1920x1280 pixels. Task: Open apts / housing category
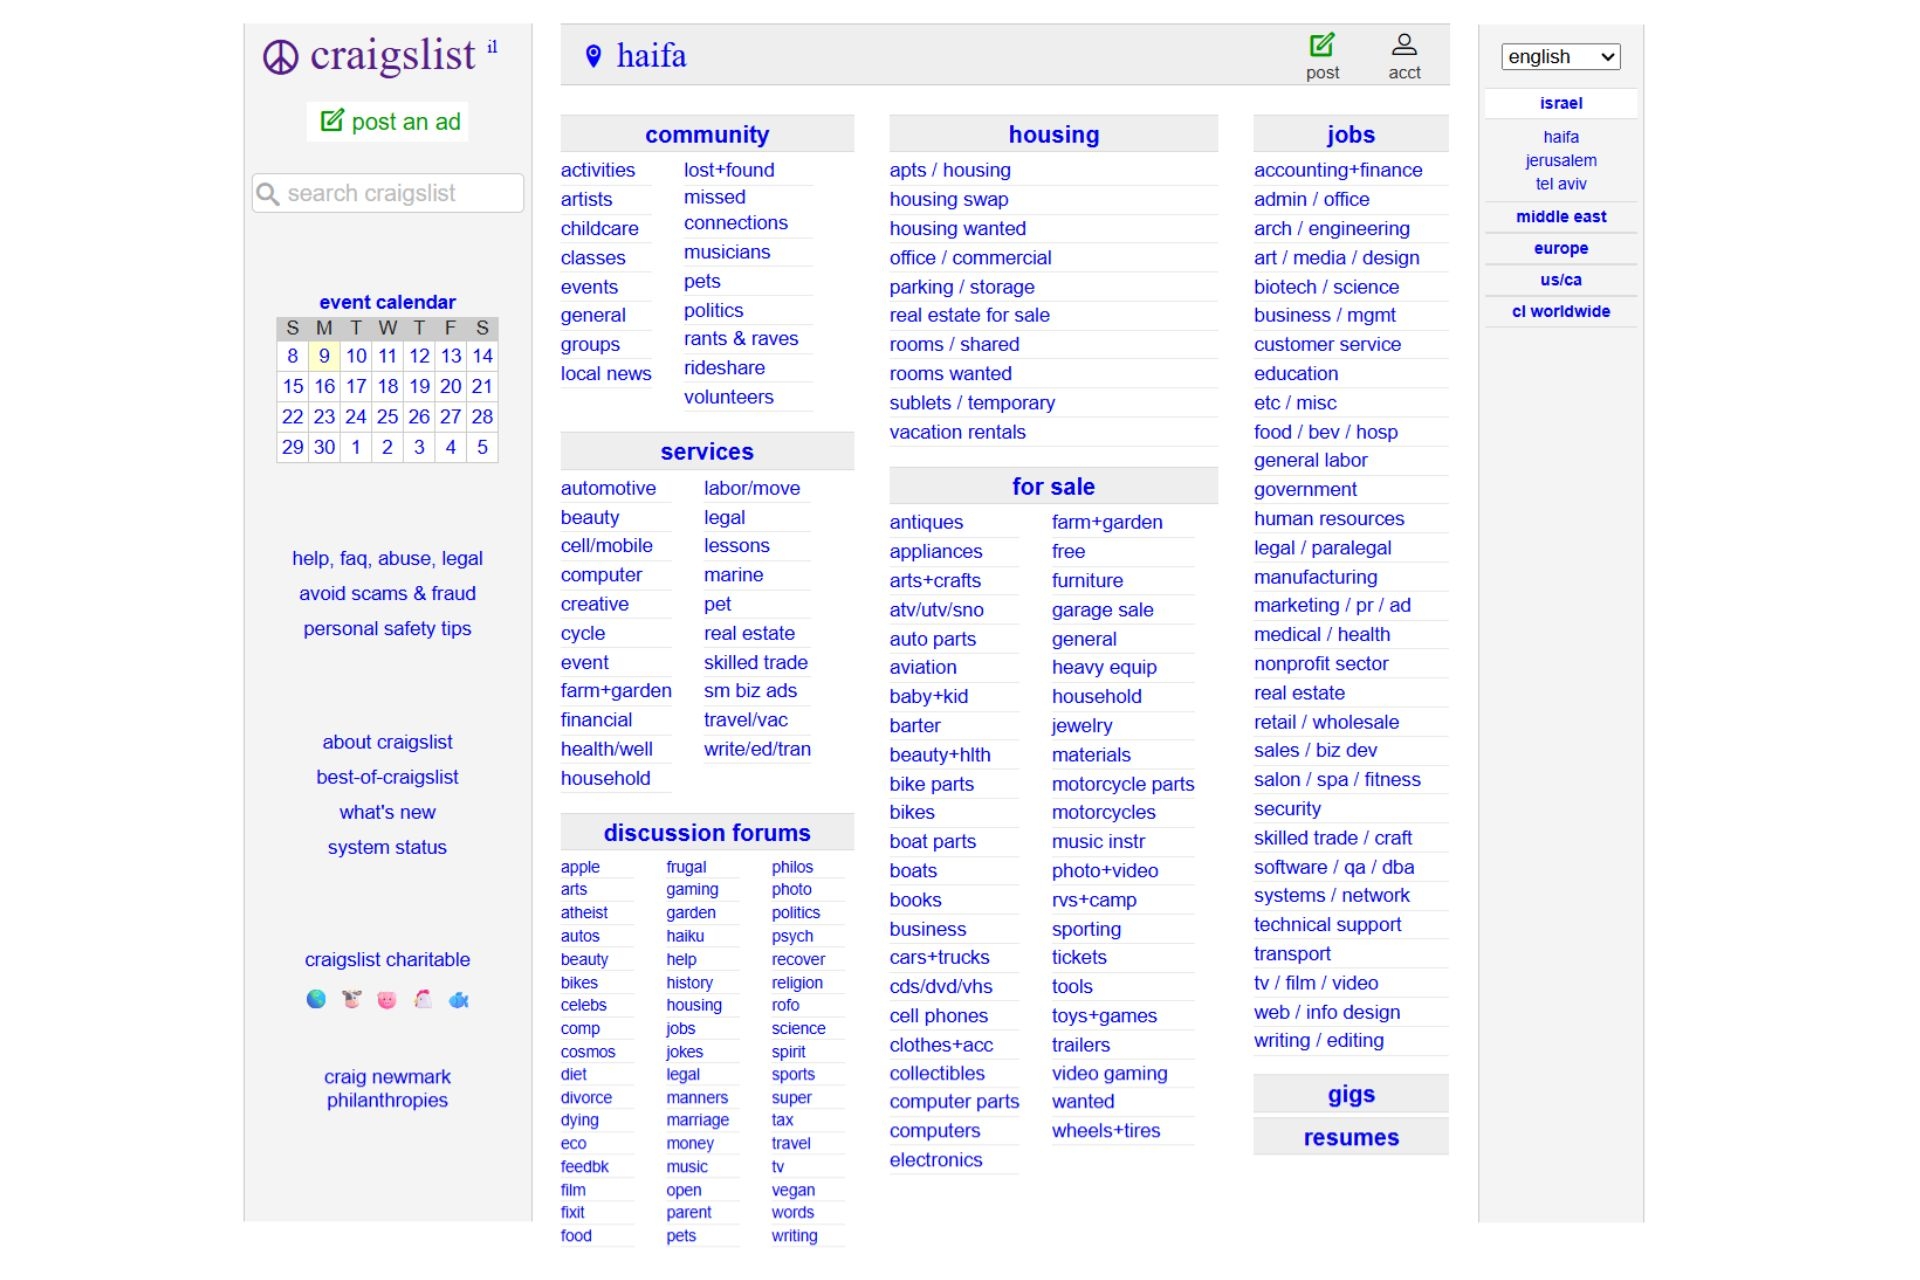950,170
